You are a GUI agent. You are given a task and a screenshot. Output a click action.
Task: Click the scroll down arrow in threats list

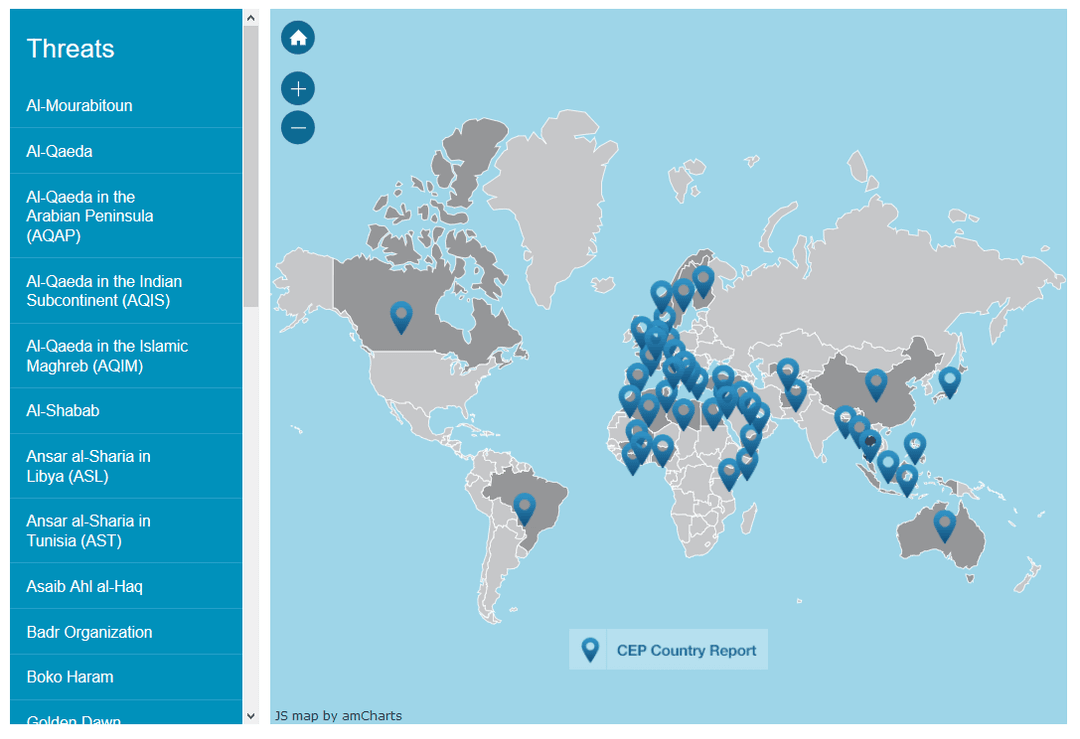(250, 715)
